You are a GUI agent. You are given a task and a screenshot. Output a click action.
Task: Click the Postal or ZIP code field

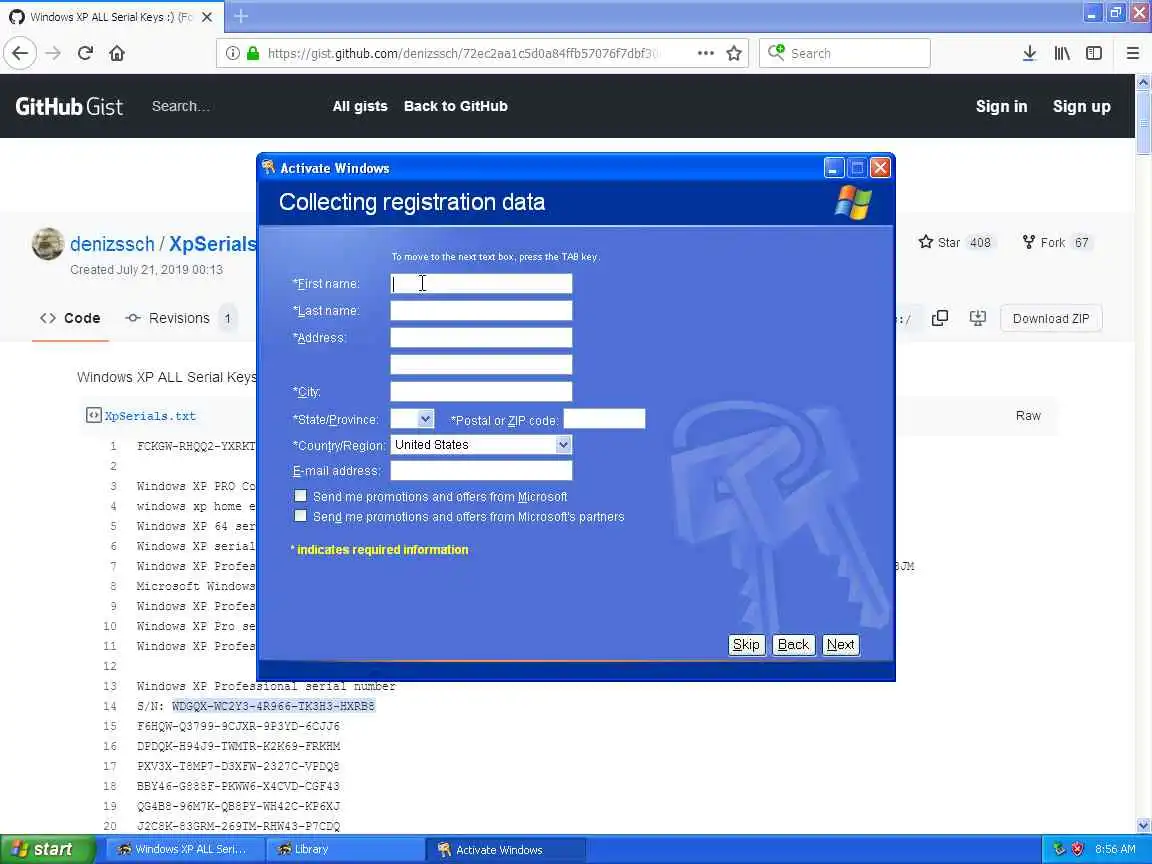pyautogui.click(x=604, y=419)
